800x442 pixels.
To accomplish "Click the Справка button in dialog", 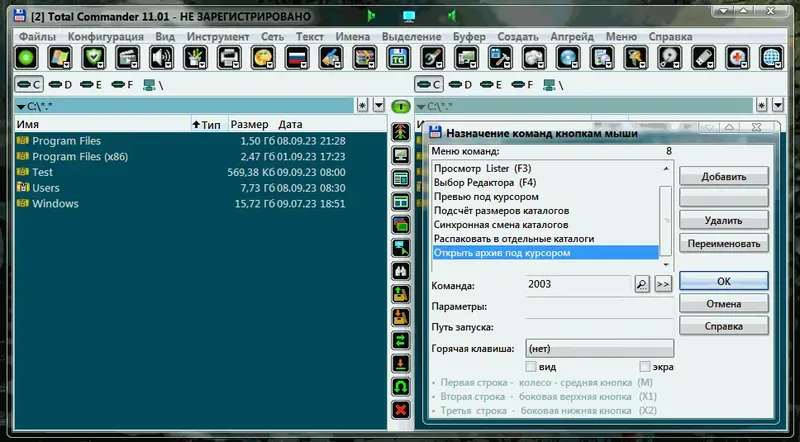I will click(x=723, y=326).
